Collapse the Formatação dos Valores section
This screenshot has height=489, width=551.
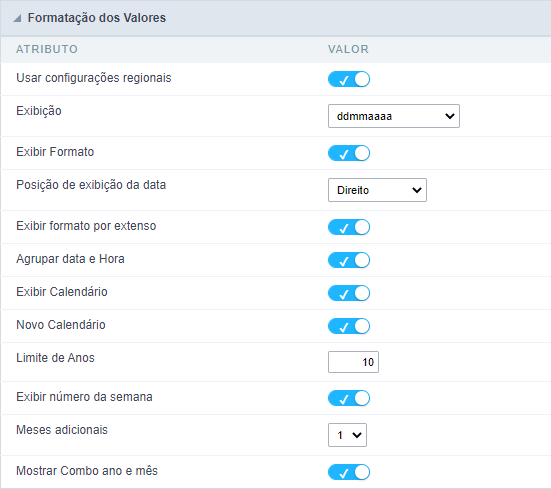pos(17,18)
